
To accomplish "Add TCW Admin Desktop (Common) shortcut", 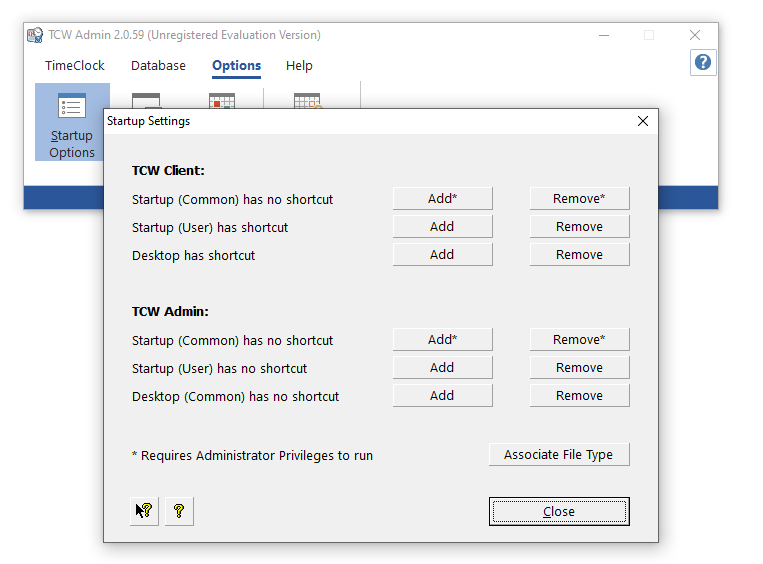I will click(x=442, y=396).
